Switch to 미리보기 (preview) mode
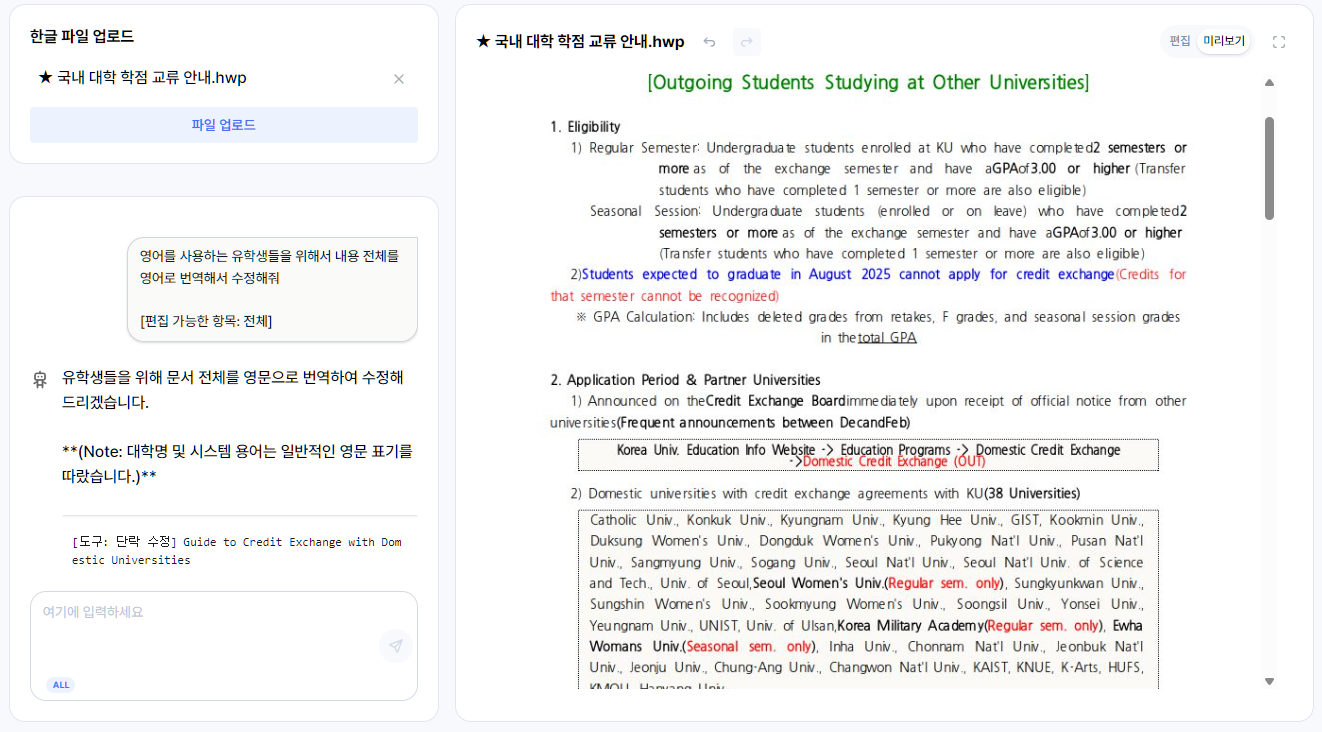This screenshot has width=1322, height=732. coord(1224,41)
